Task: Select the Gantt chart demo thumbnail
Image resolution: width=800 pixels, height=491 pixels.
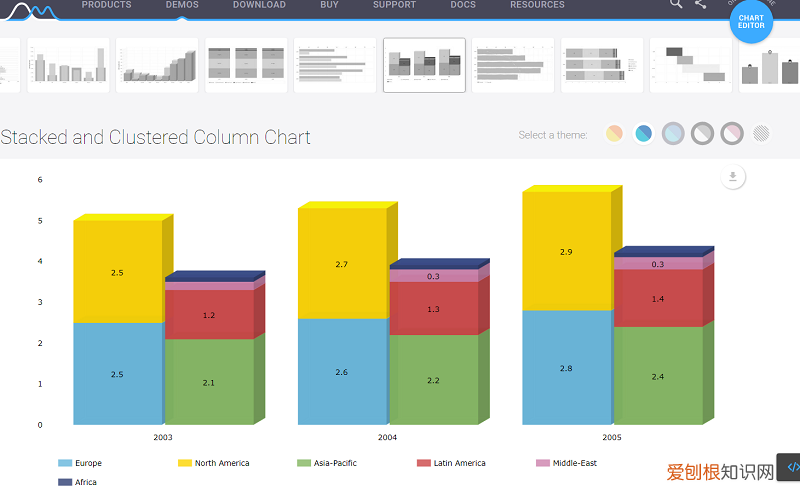Action: point(691,65)
